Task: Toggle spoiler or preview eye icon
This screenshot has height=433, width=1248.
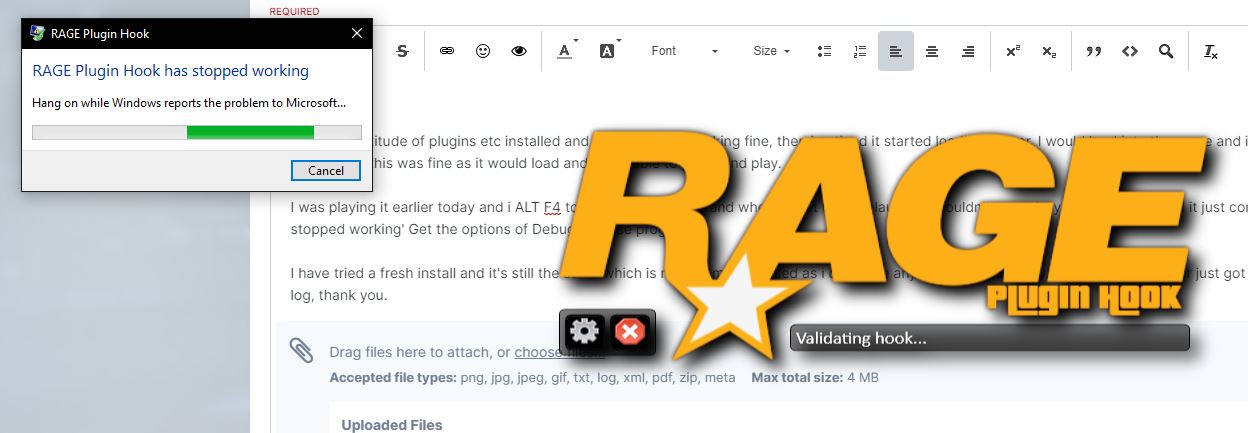Action: coord(519,51)
